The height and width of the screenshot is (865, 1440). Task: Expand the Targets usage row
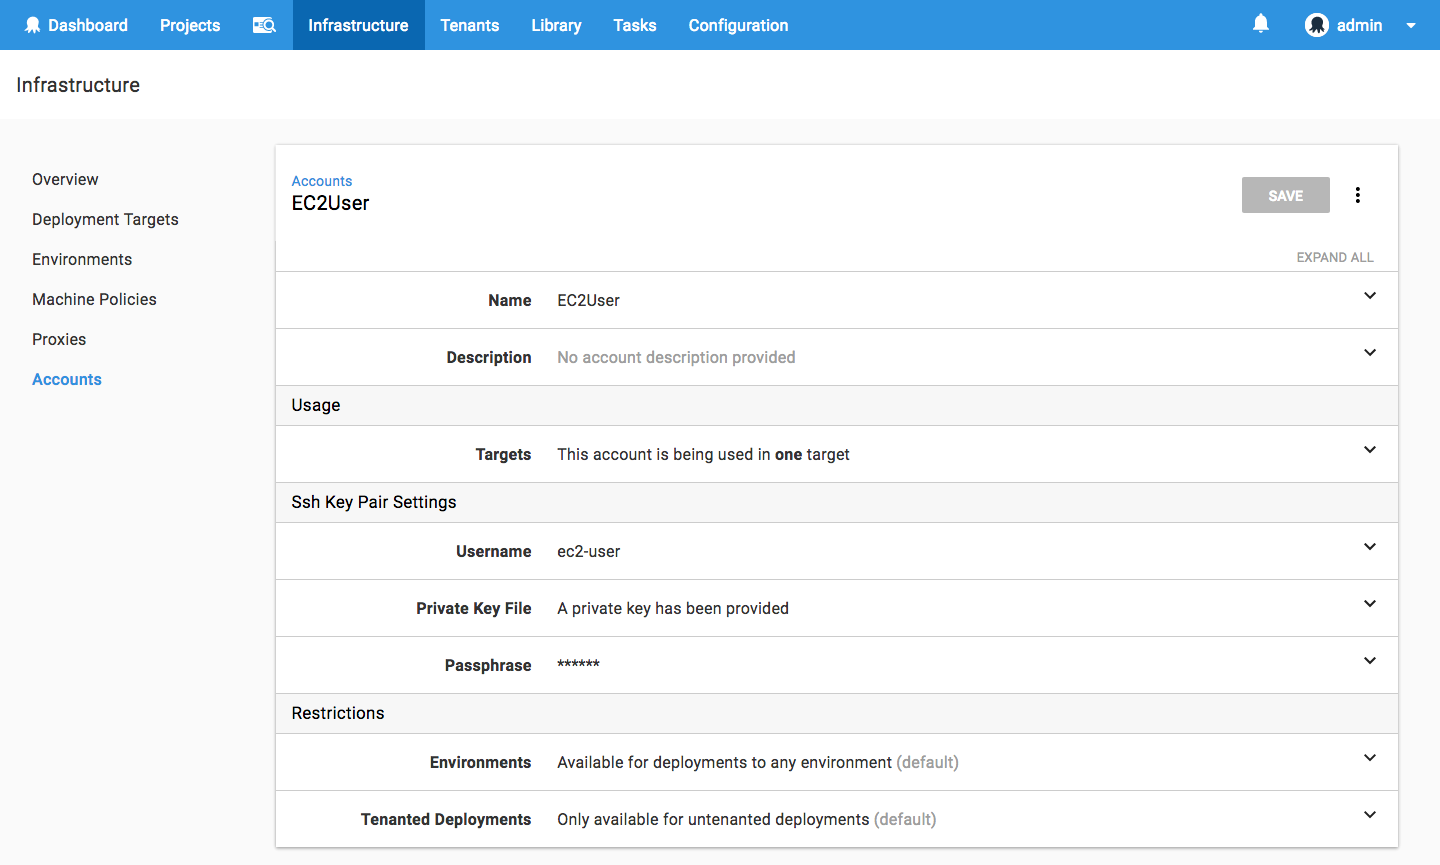[x=1369, y=450]
